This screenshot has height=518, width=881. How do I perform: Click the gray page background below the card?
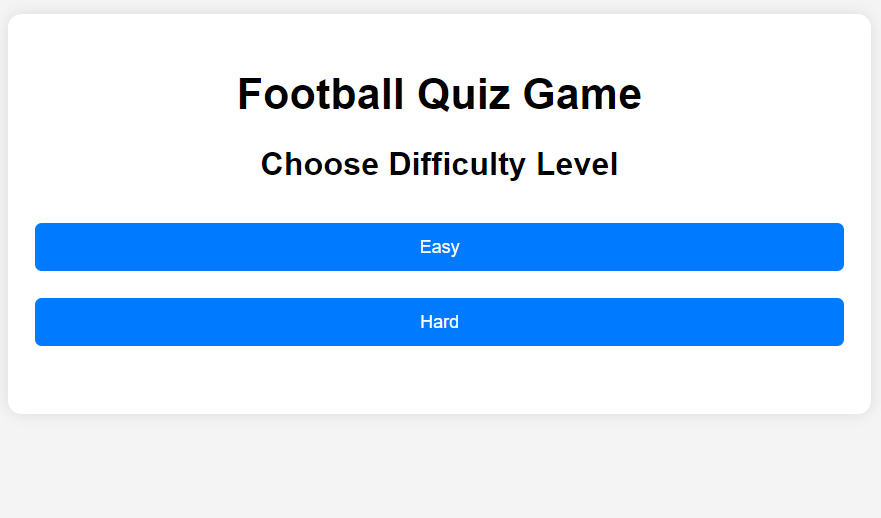pyautogui.click(x=439, y=466)
